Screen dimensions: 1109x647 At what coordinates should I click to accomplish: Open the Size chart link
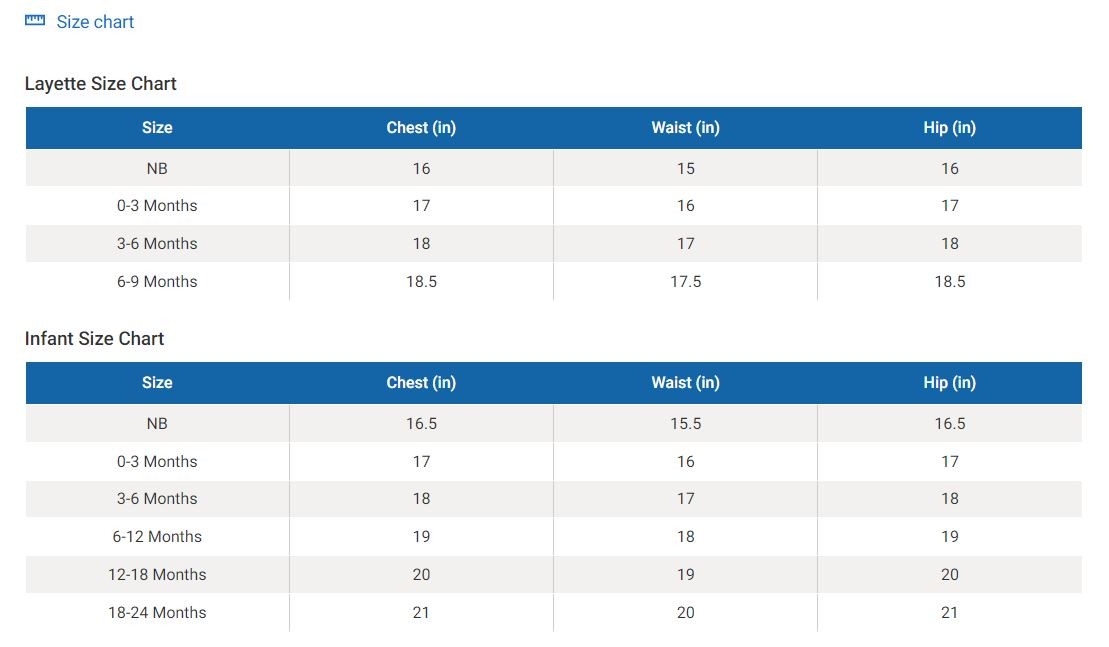tap(95, 22)
